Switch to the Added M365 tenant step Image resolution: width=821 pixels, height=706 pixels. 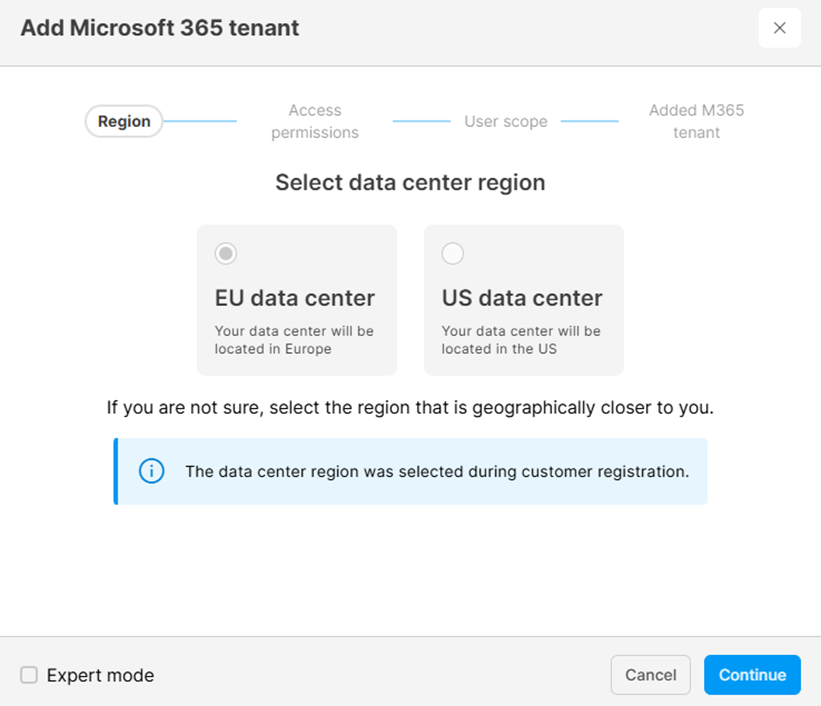point(696,122)
